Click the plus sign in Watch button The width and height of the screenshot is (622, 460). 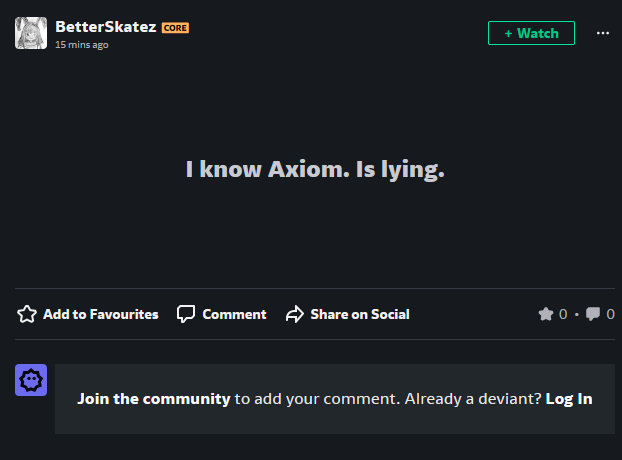(508, 33)
